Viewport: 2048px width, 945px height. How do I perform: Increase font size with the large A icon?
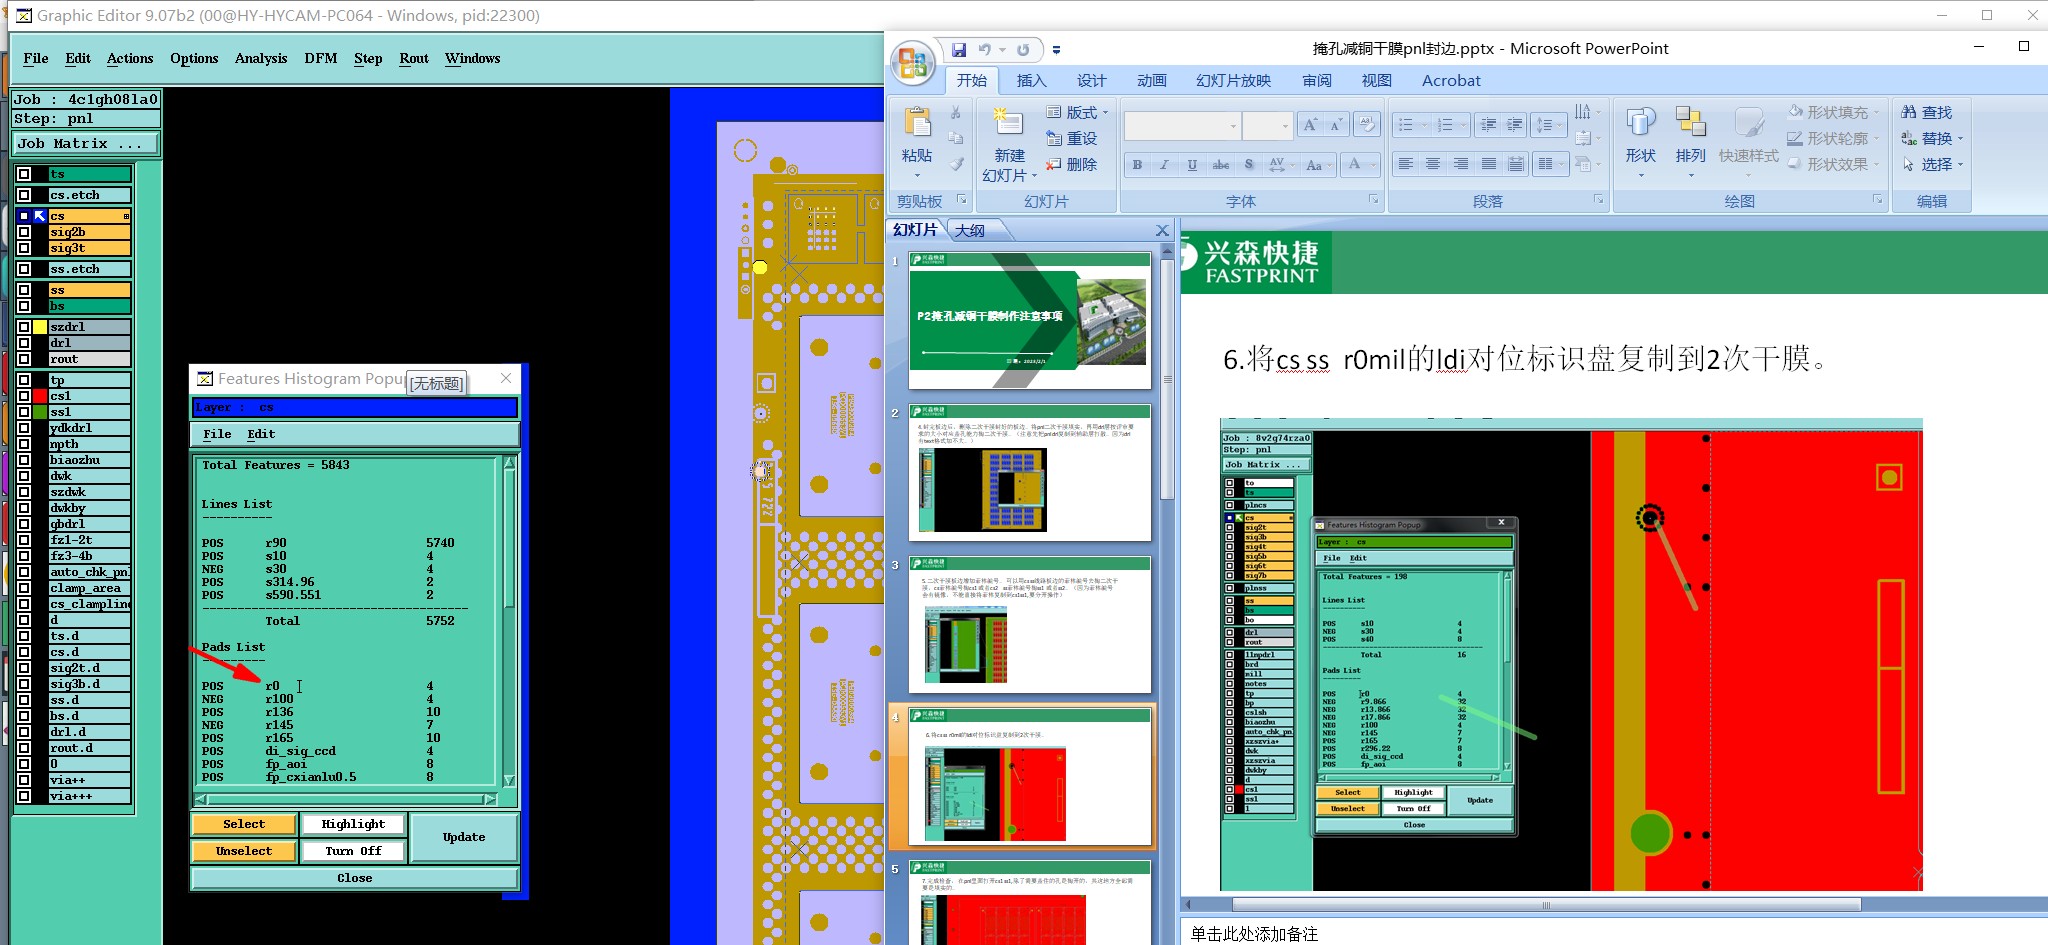1309,125
